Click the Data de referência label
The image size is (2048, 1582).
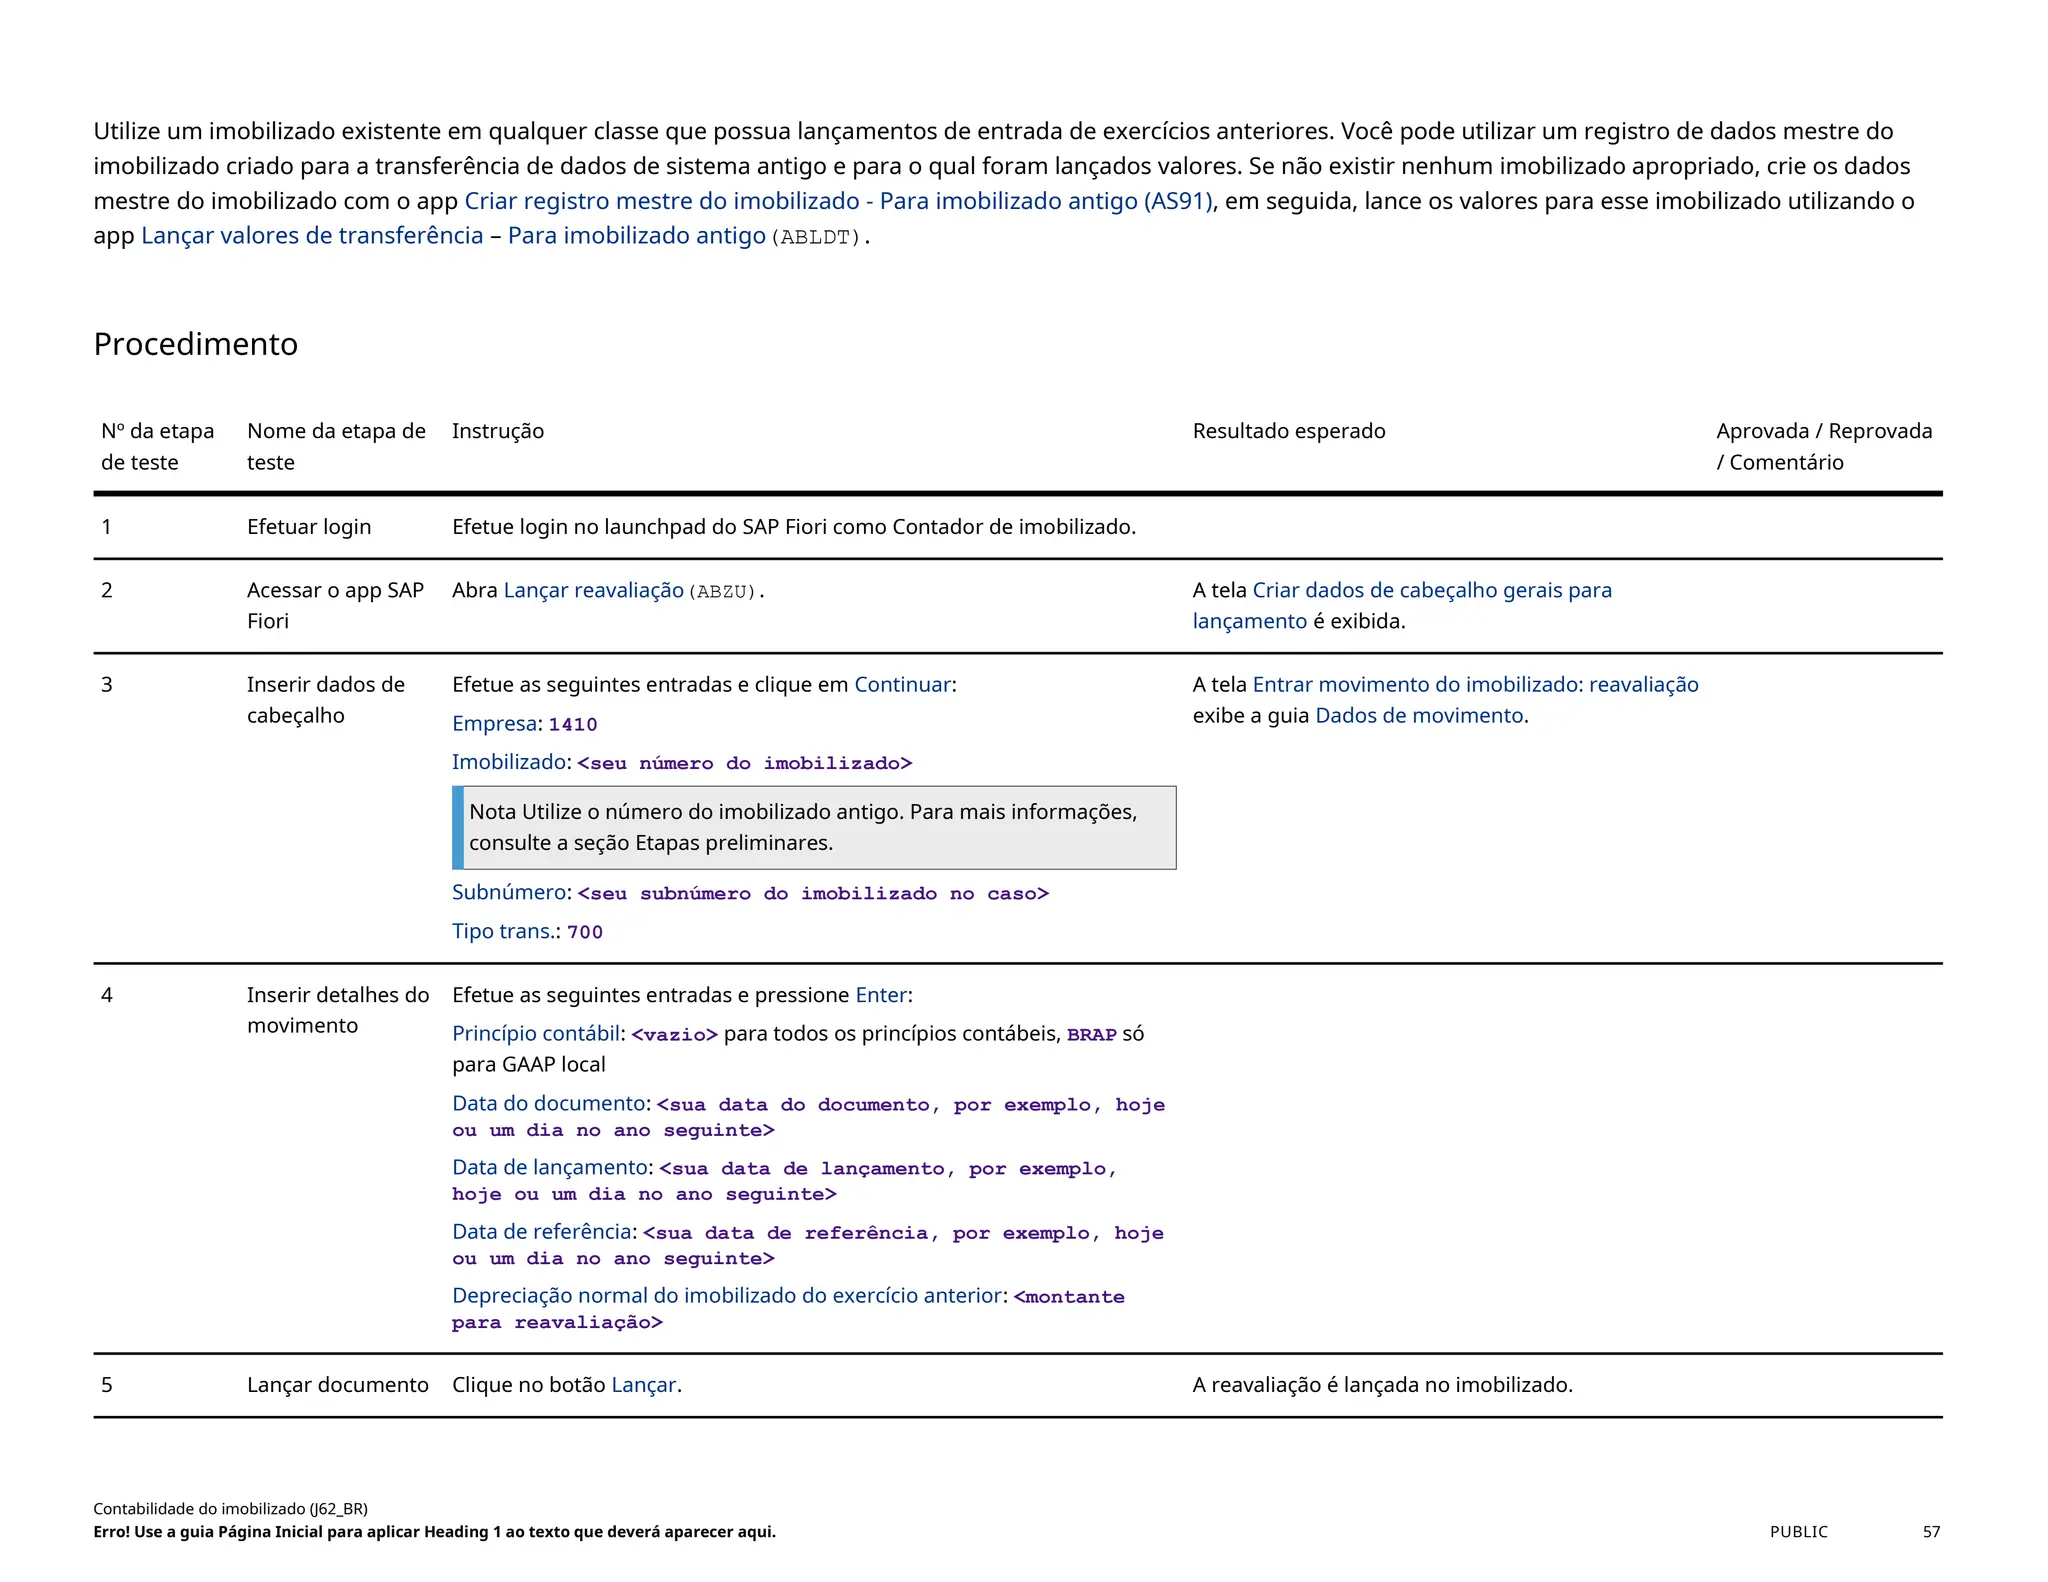(x=542, y=1232)
